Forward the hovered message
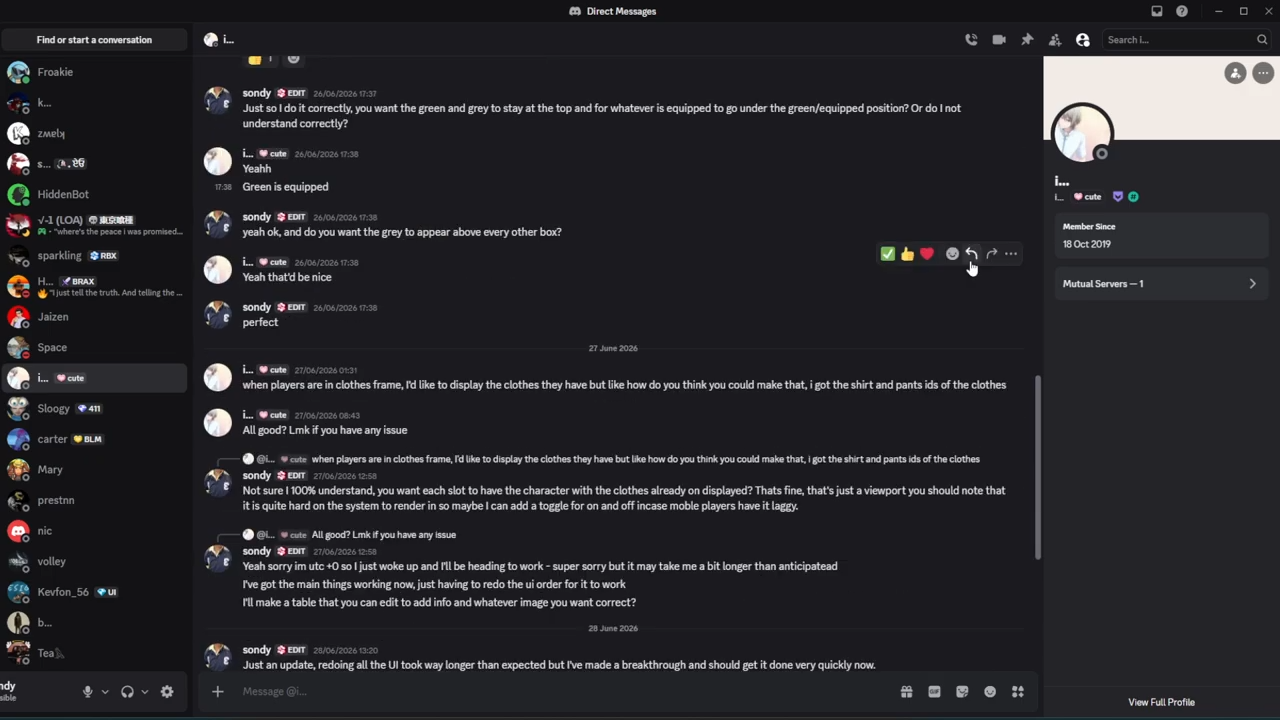Viewport: 1280px width, 720px height. tap(991, 254)
